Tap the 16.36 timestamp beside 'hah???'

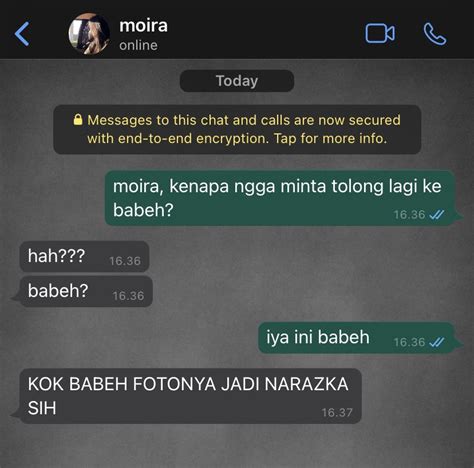(125, 261)
